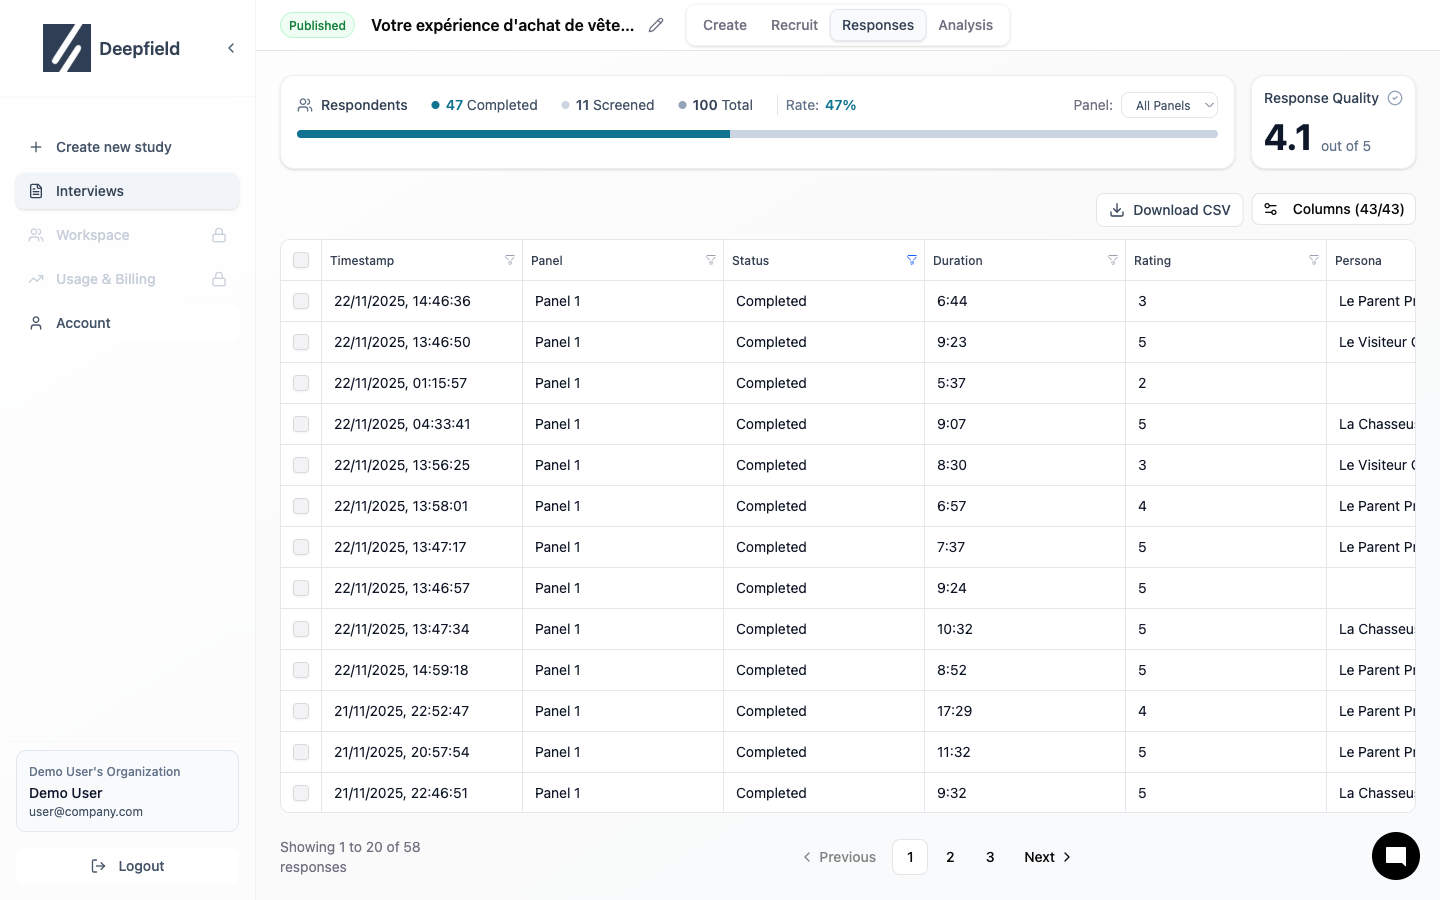The height and width of the screenshot is (900, 1440).
Task: Switch to the Analysis tab
Action: pos(965,25)
